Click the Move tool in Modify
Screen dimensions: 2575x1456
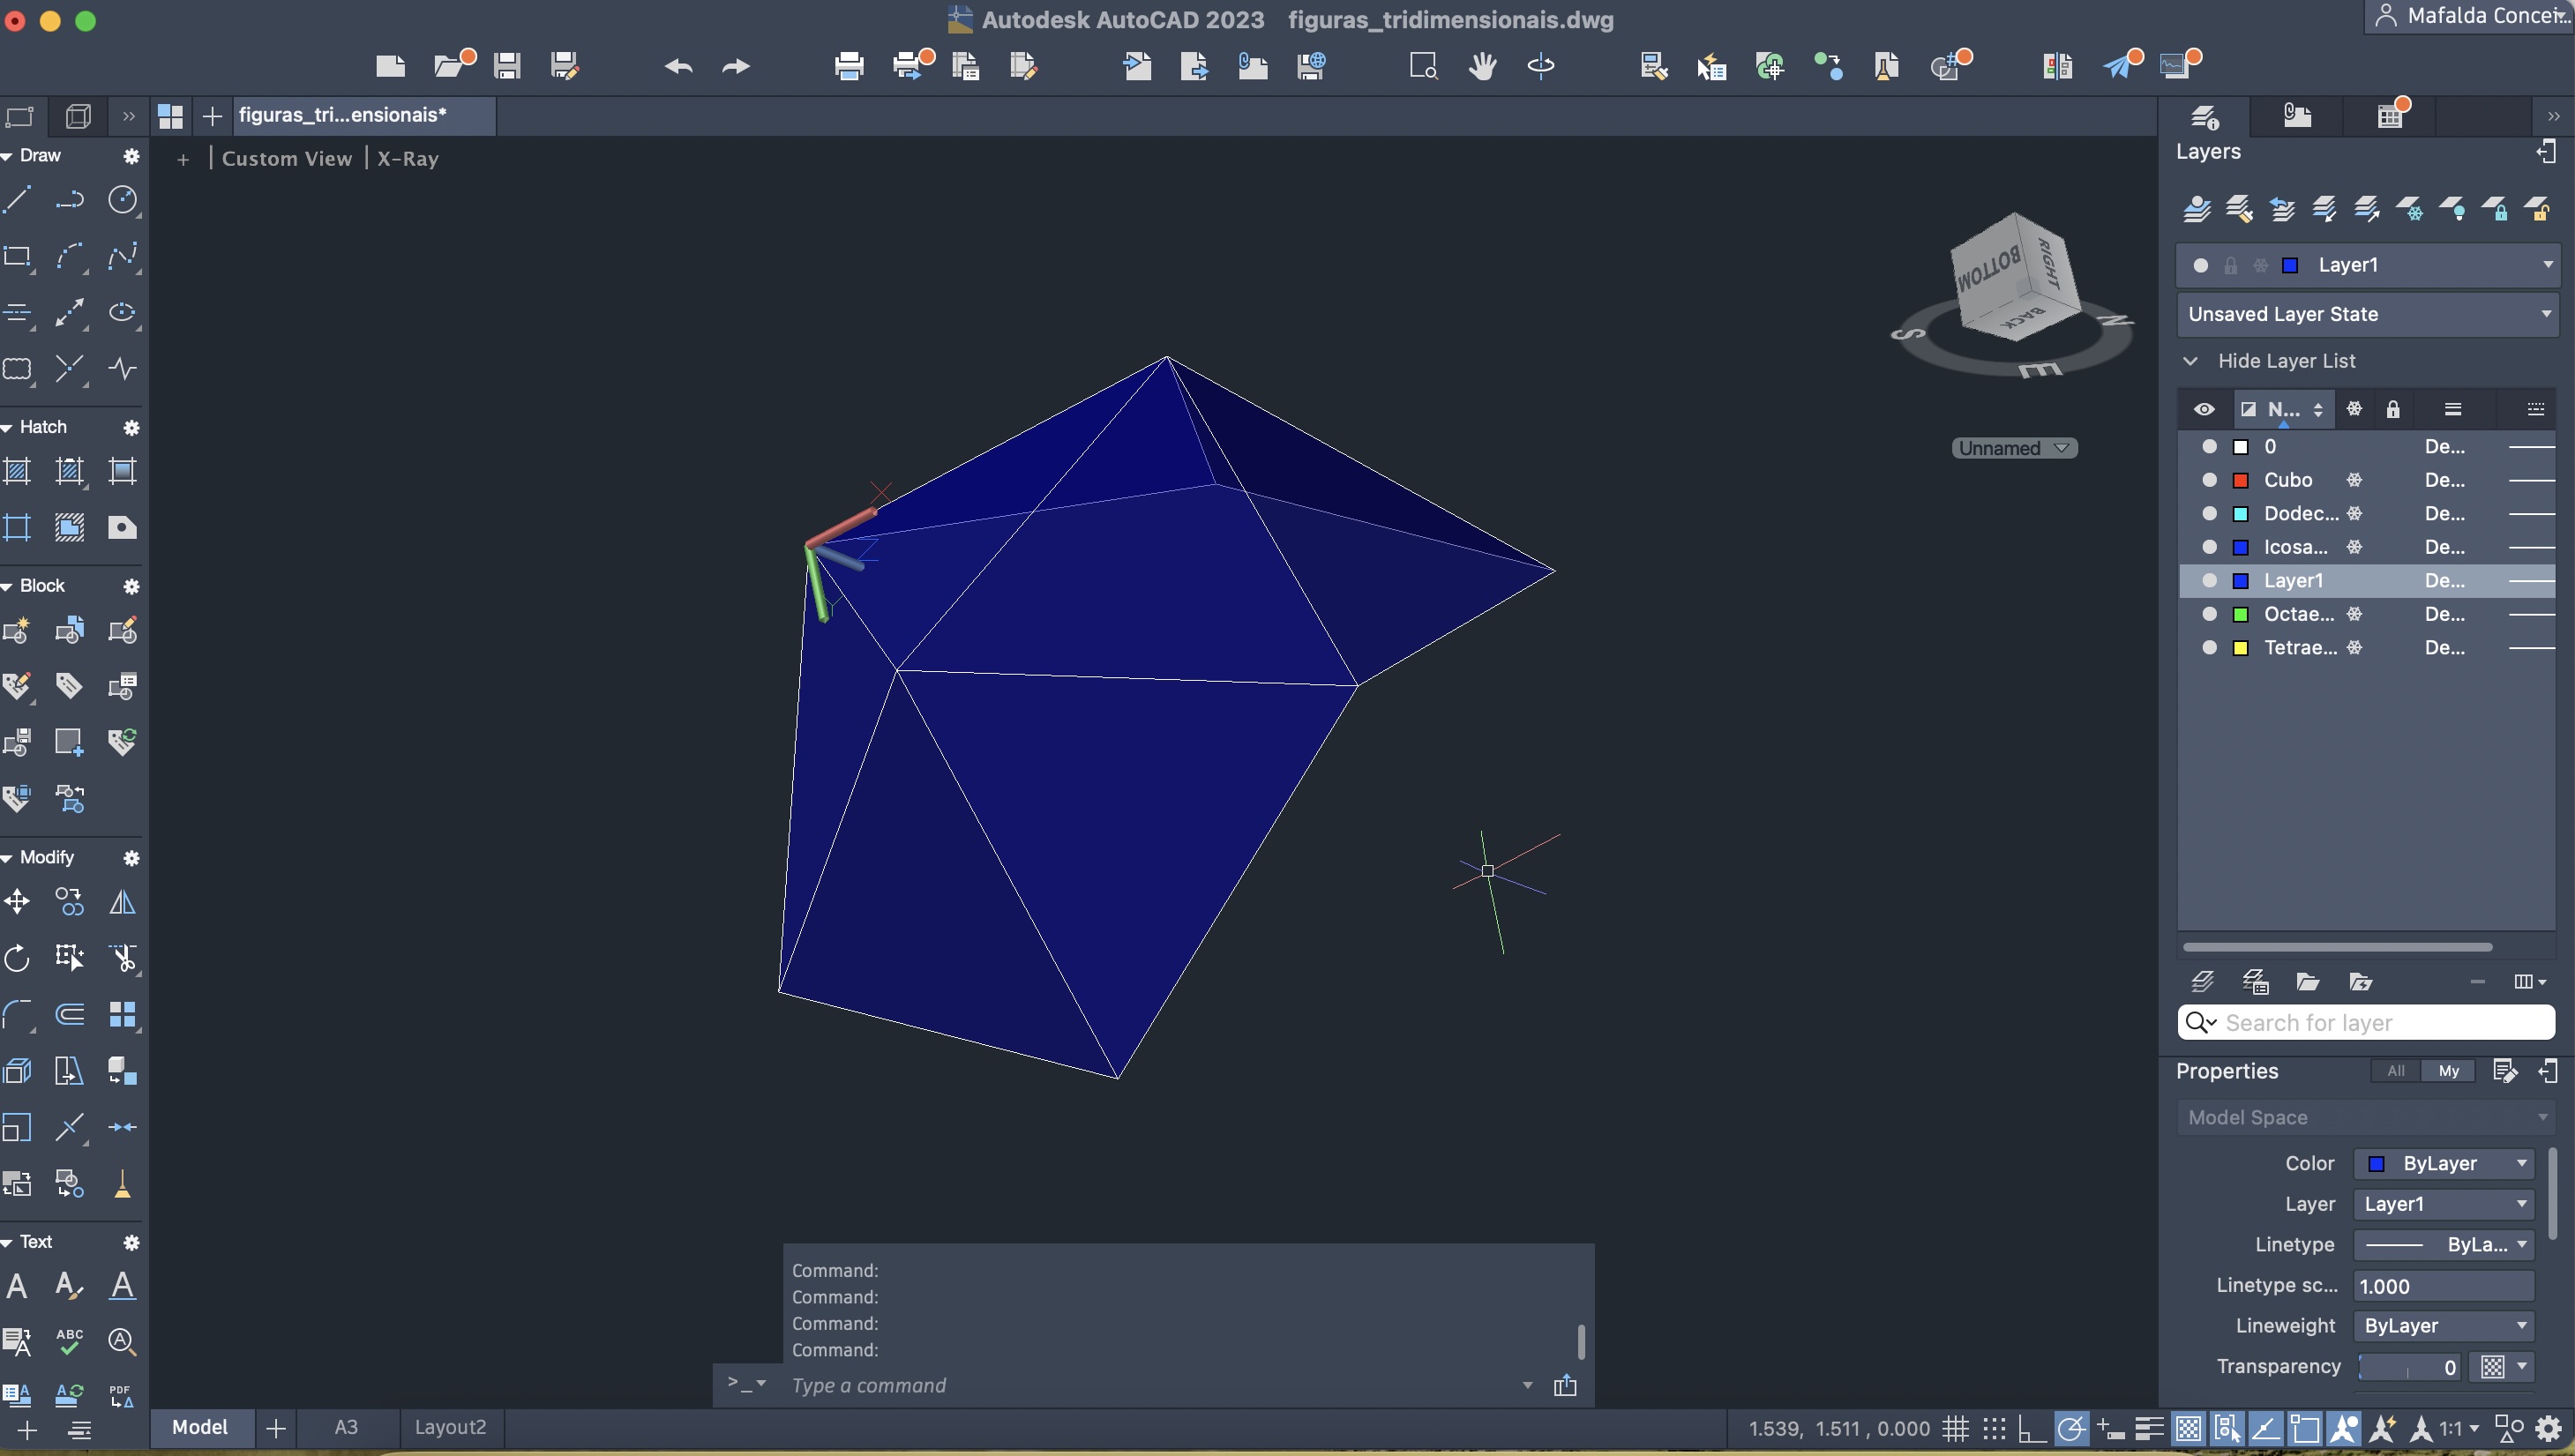[17, 902]
